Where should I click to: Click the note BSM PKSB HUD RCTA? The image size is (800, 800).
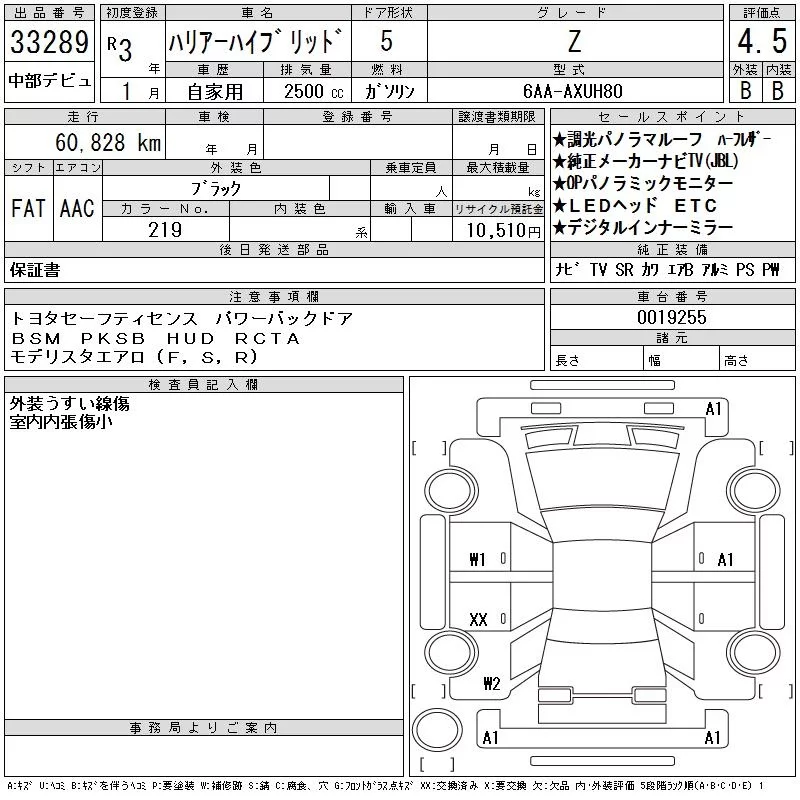click(x=155, y=338)
